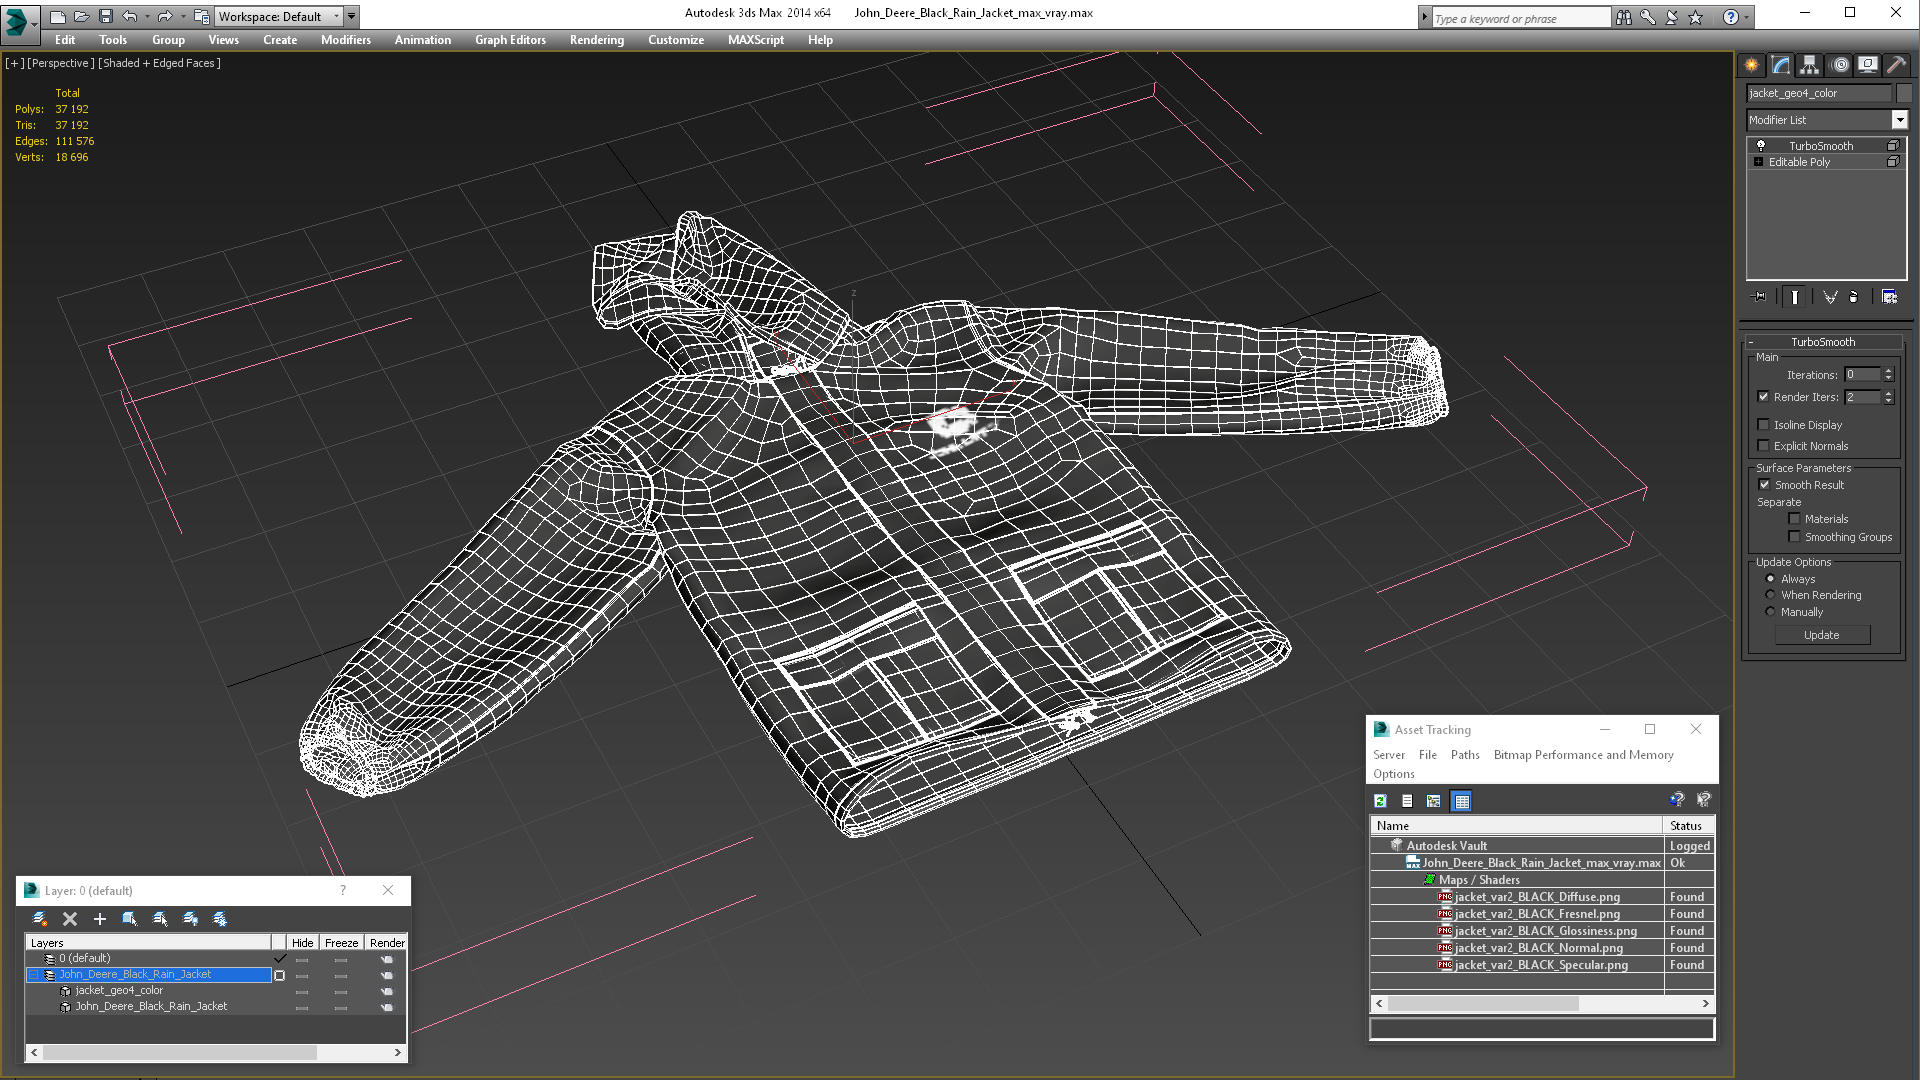The height and width of the screenshot is (1080, 1920).
Task: Collapse John_Deere_Black_Rain_Jacket layer tree
Action: click(33, 975)
